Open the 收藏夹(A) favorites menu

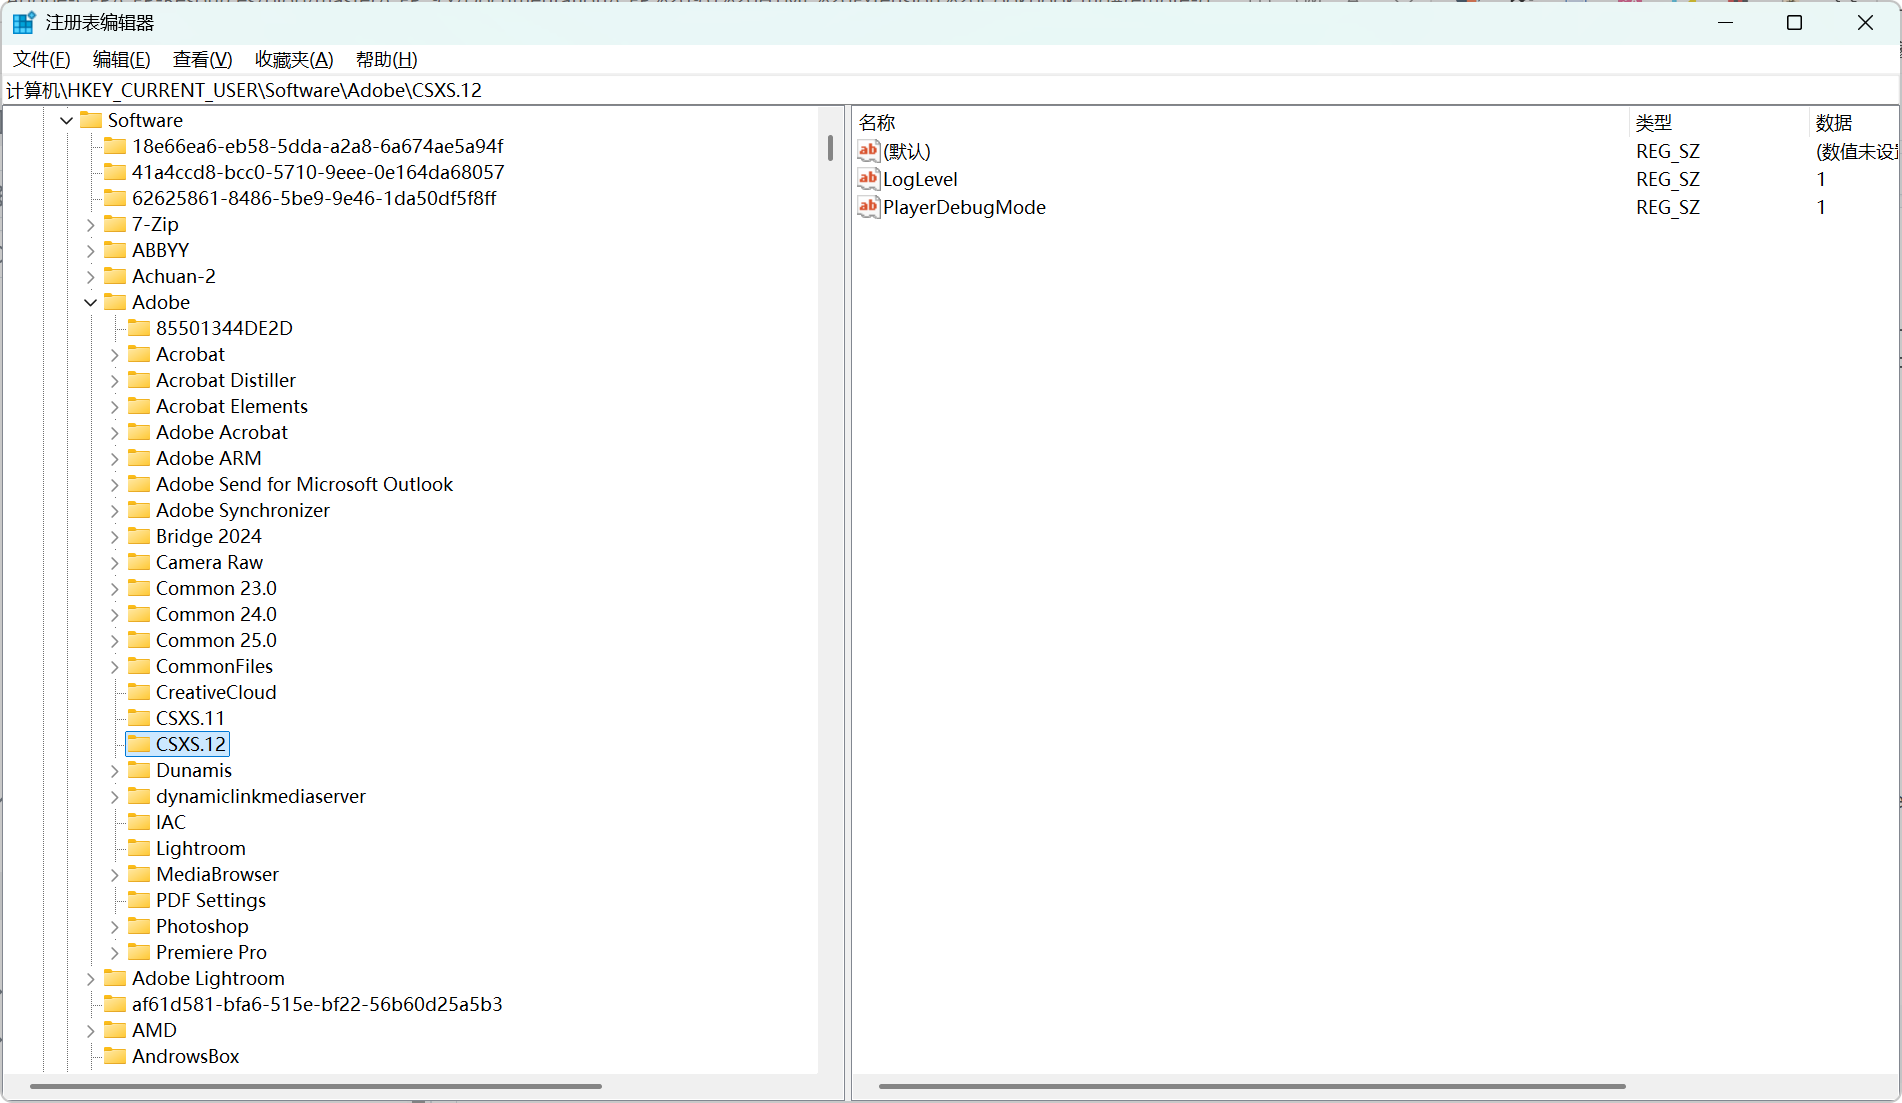pos(294,60)
